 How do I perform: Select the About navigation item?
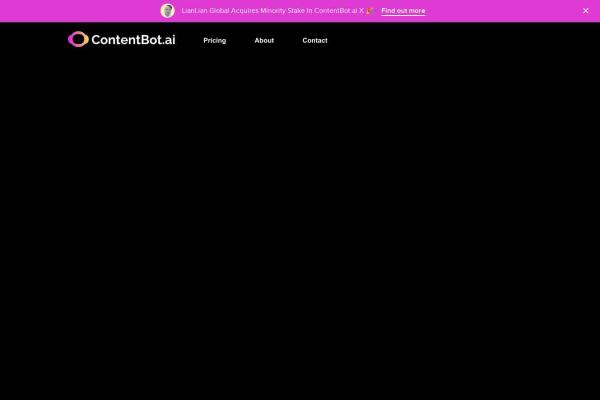(x=264, y=40)
